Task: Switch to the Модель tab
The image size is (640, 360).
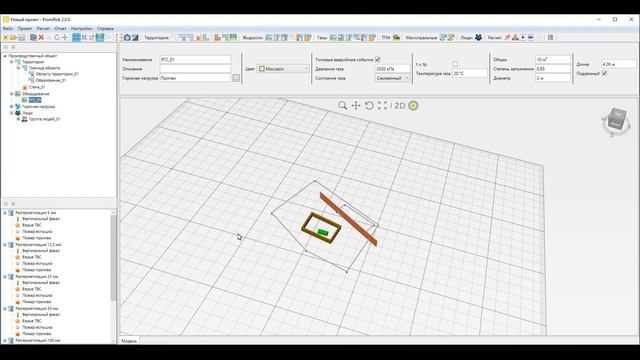Action: pyautogui.click(x=129, y=341)
